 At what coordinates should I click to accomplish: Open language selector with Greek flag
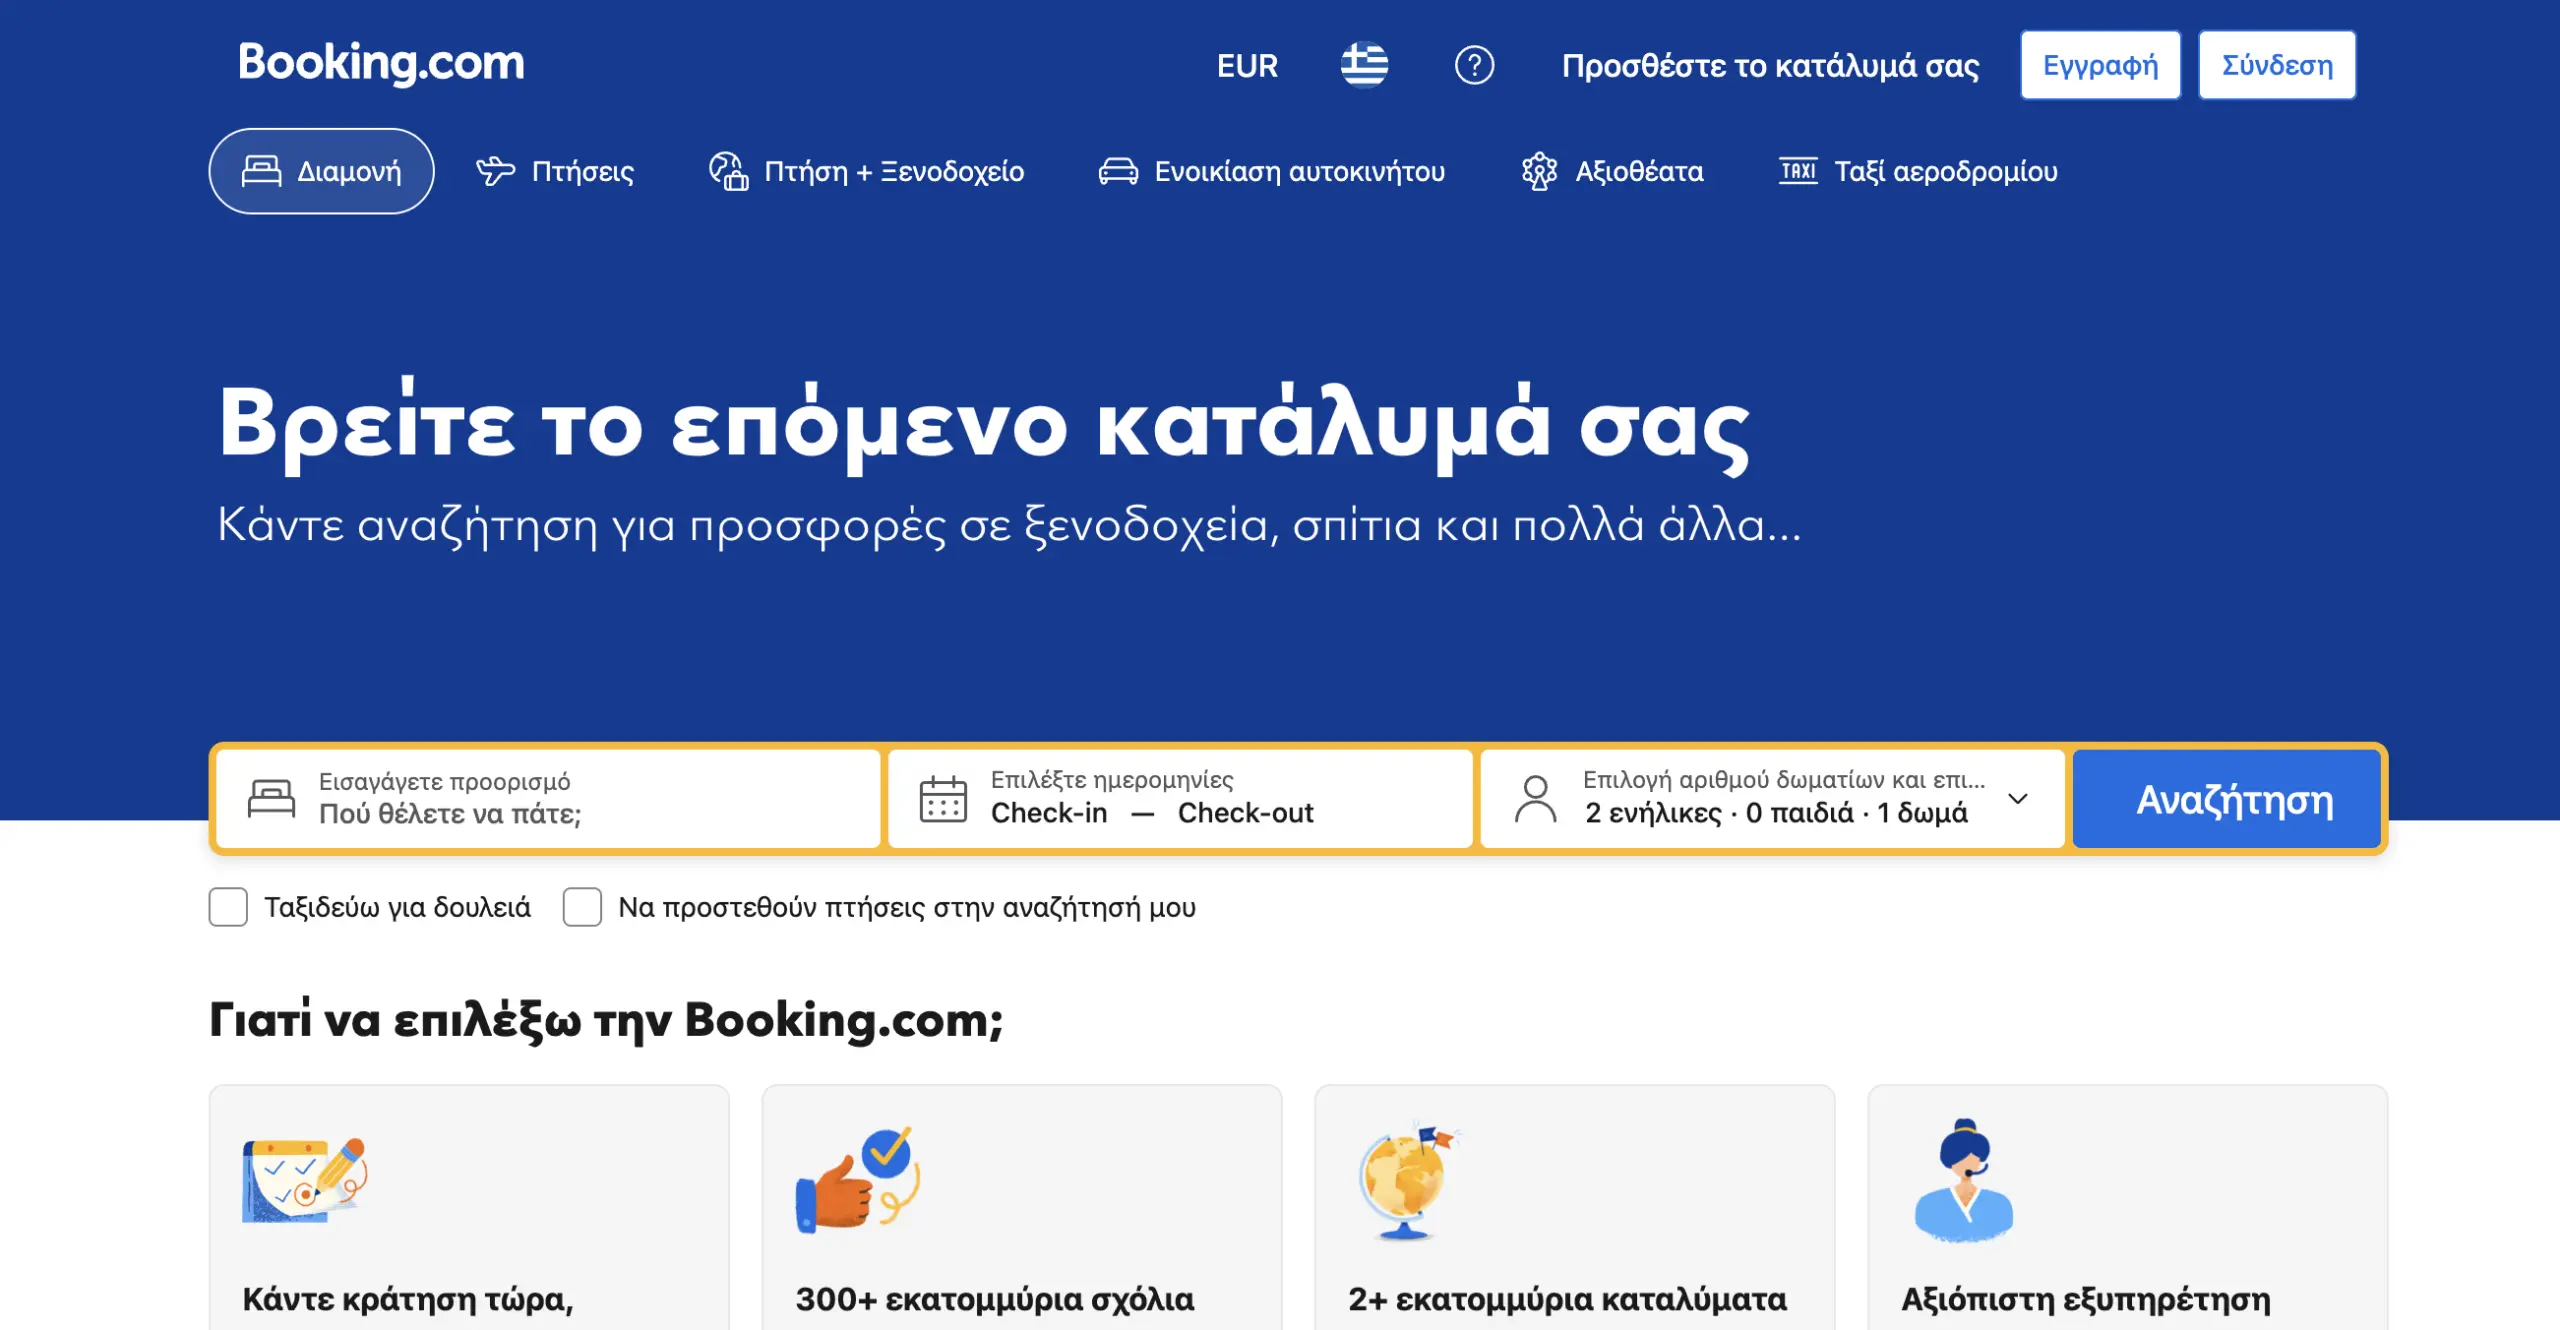tap(1364, 65)
